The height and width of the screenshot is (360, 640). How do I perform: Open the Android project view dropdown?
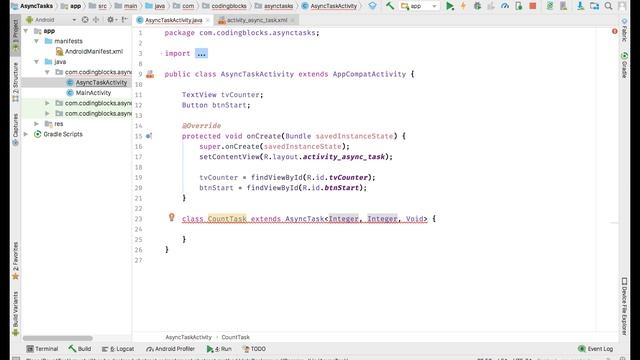[51, 20]
